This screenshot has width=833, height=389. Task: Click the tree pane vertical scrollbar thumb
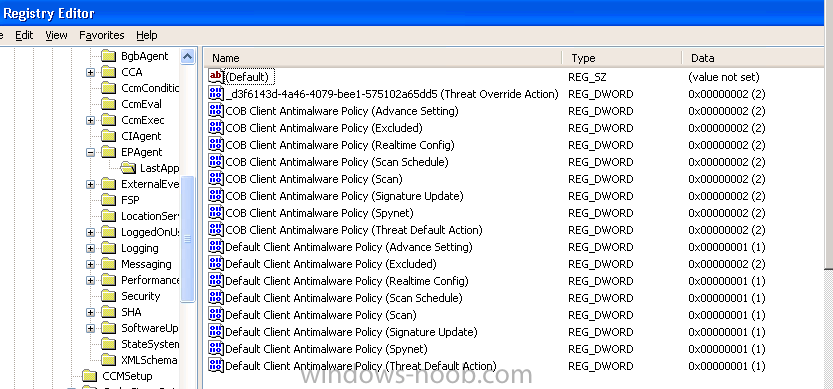coord(188,239)
